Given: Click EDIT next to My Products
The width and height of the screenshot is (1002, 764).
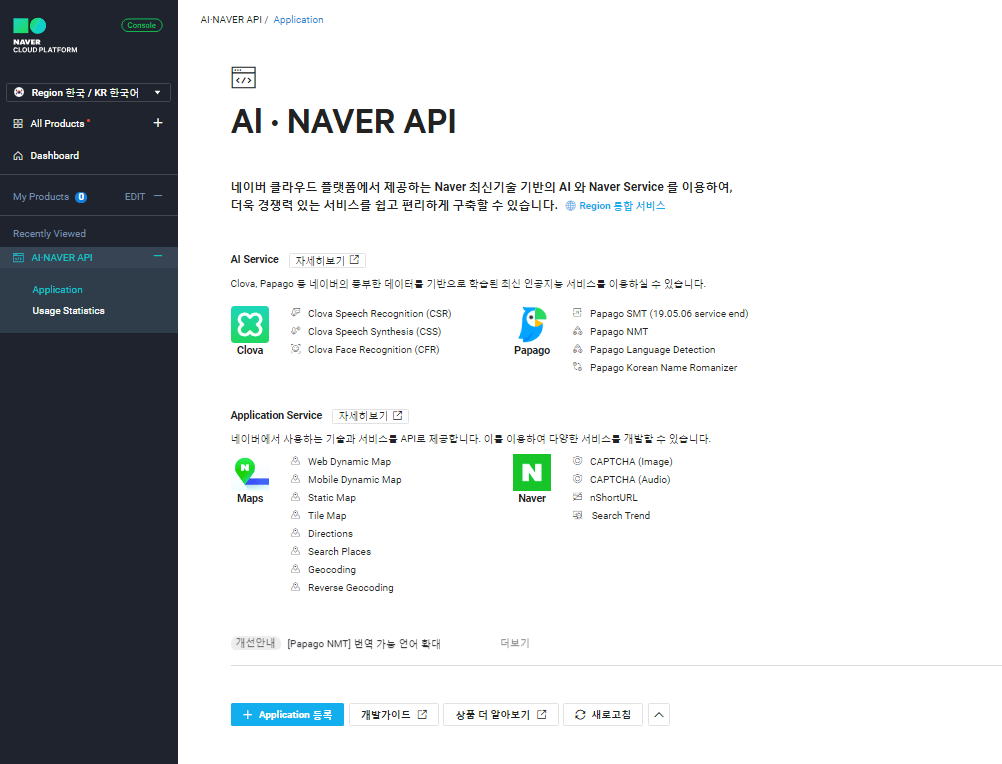Looking at the screenshot, I should (135, 197).
